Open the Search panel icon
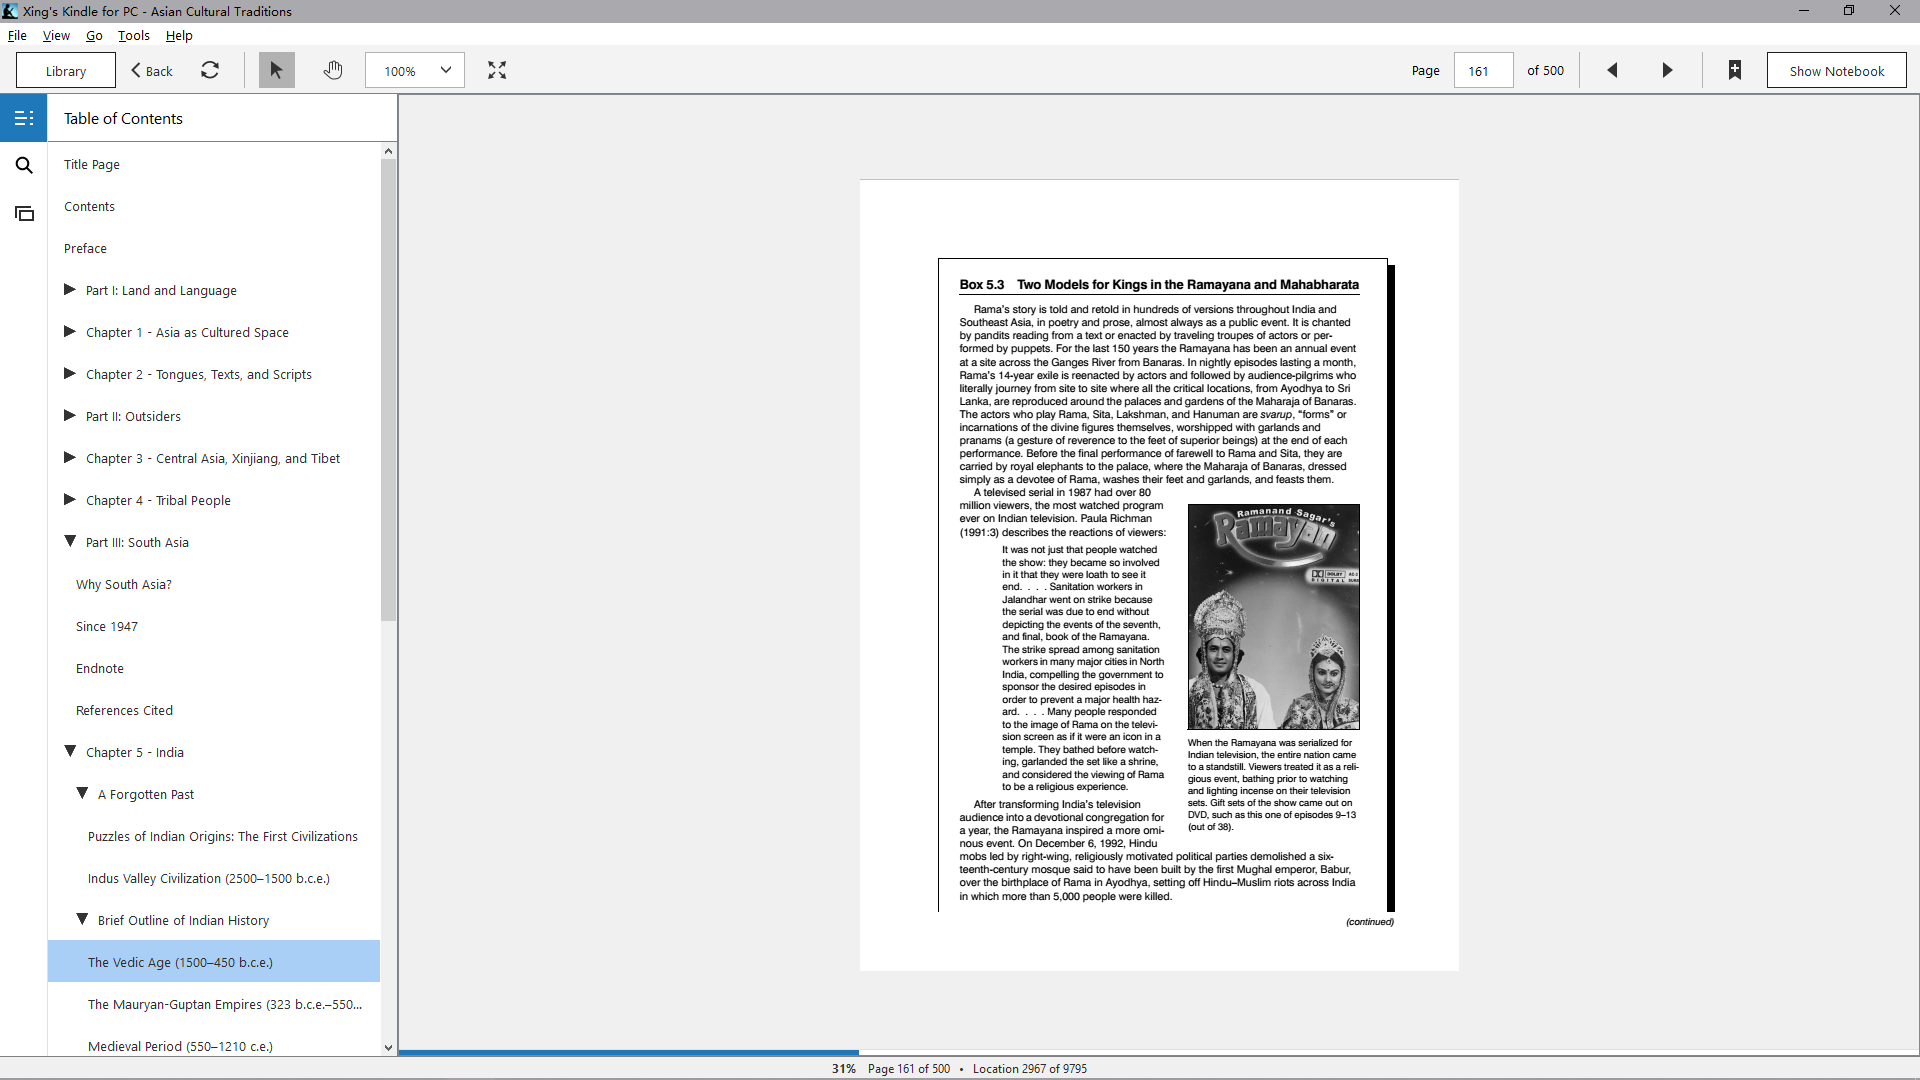This screenshot has height=1080, width=1920. [x=24, y=165]
